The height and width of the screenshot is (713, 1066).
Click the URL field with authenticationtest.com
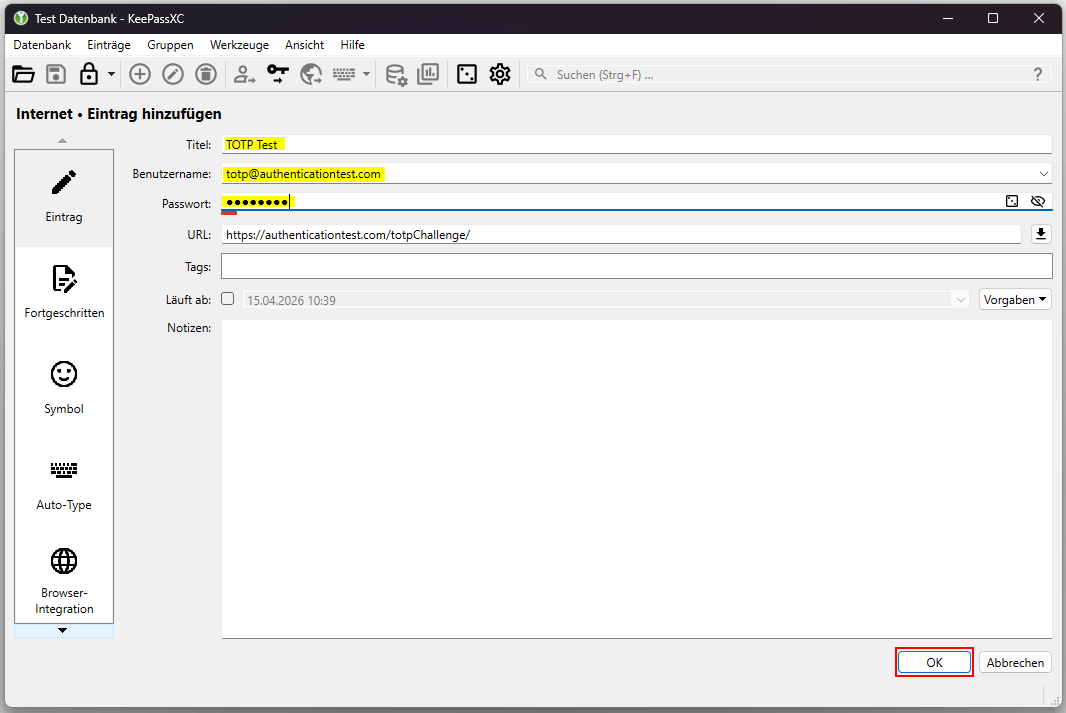pos(621,234)
